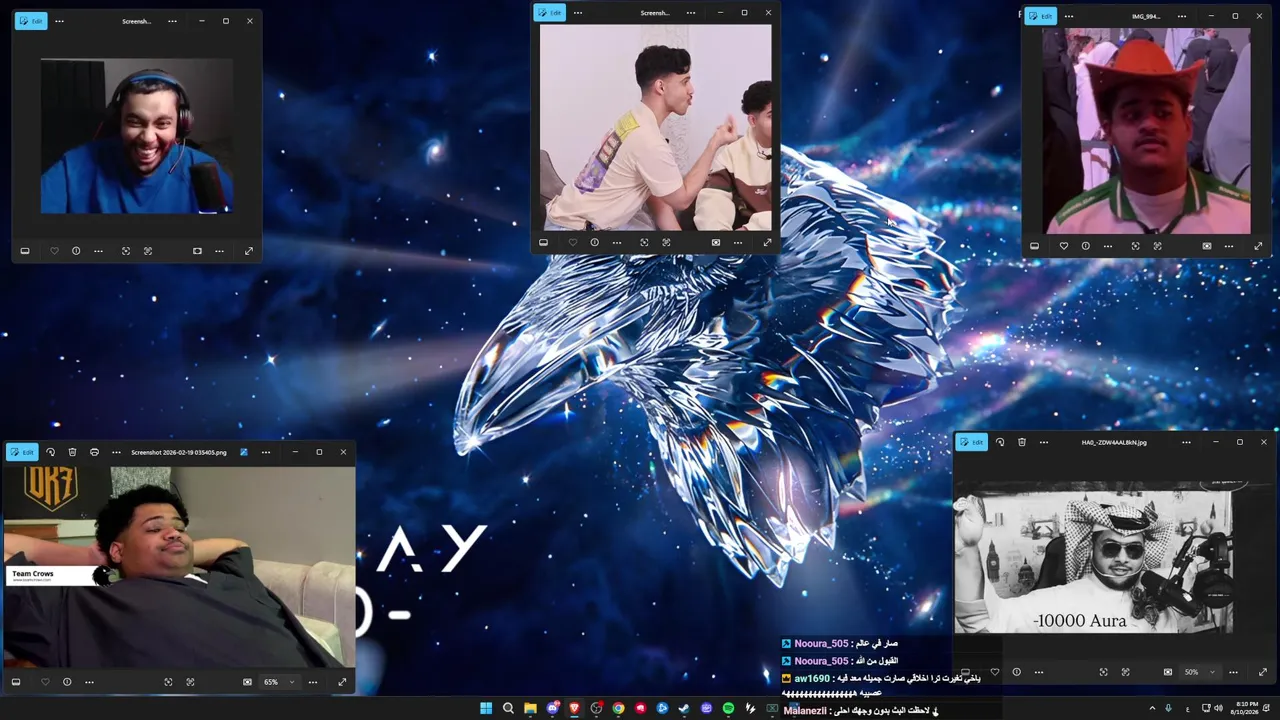Enter fullscreen in the two-men photo window
This screenshot has height=720, width=1280.
(x=767, y=242)
